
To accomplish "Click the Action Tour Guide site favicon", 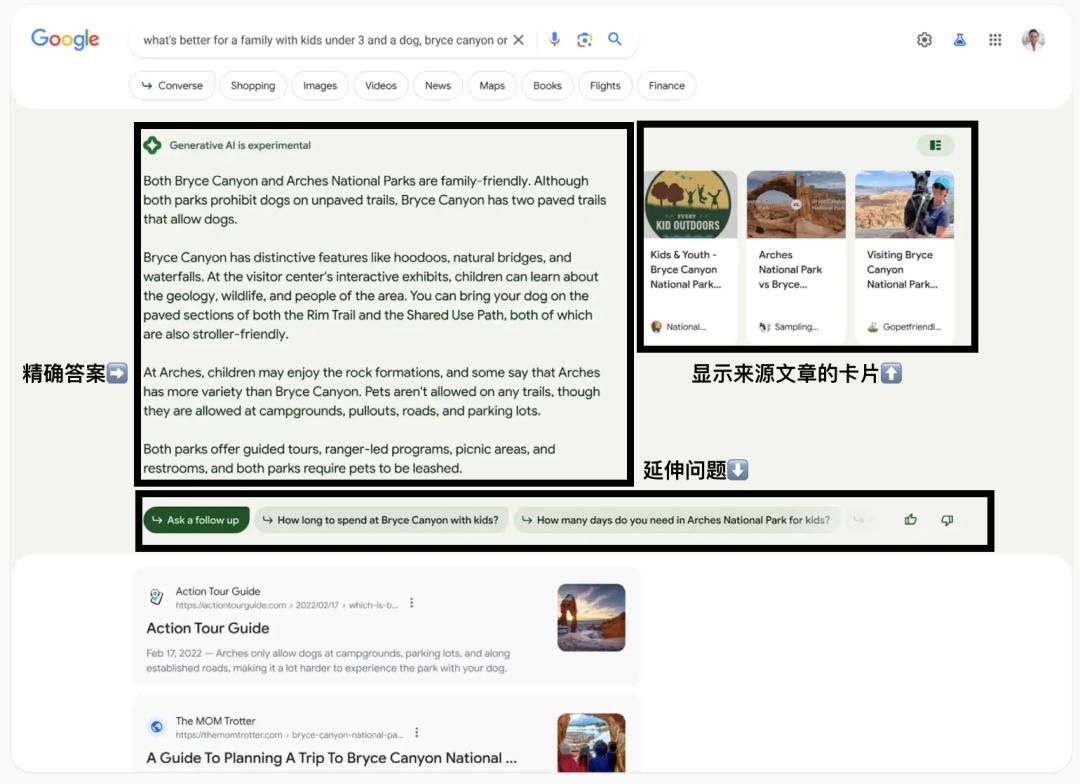I will [156, 597].
